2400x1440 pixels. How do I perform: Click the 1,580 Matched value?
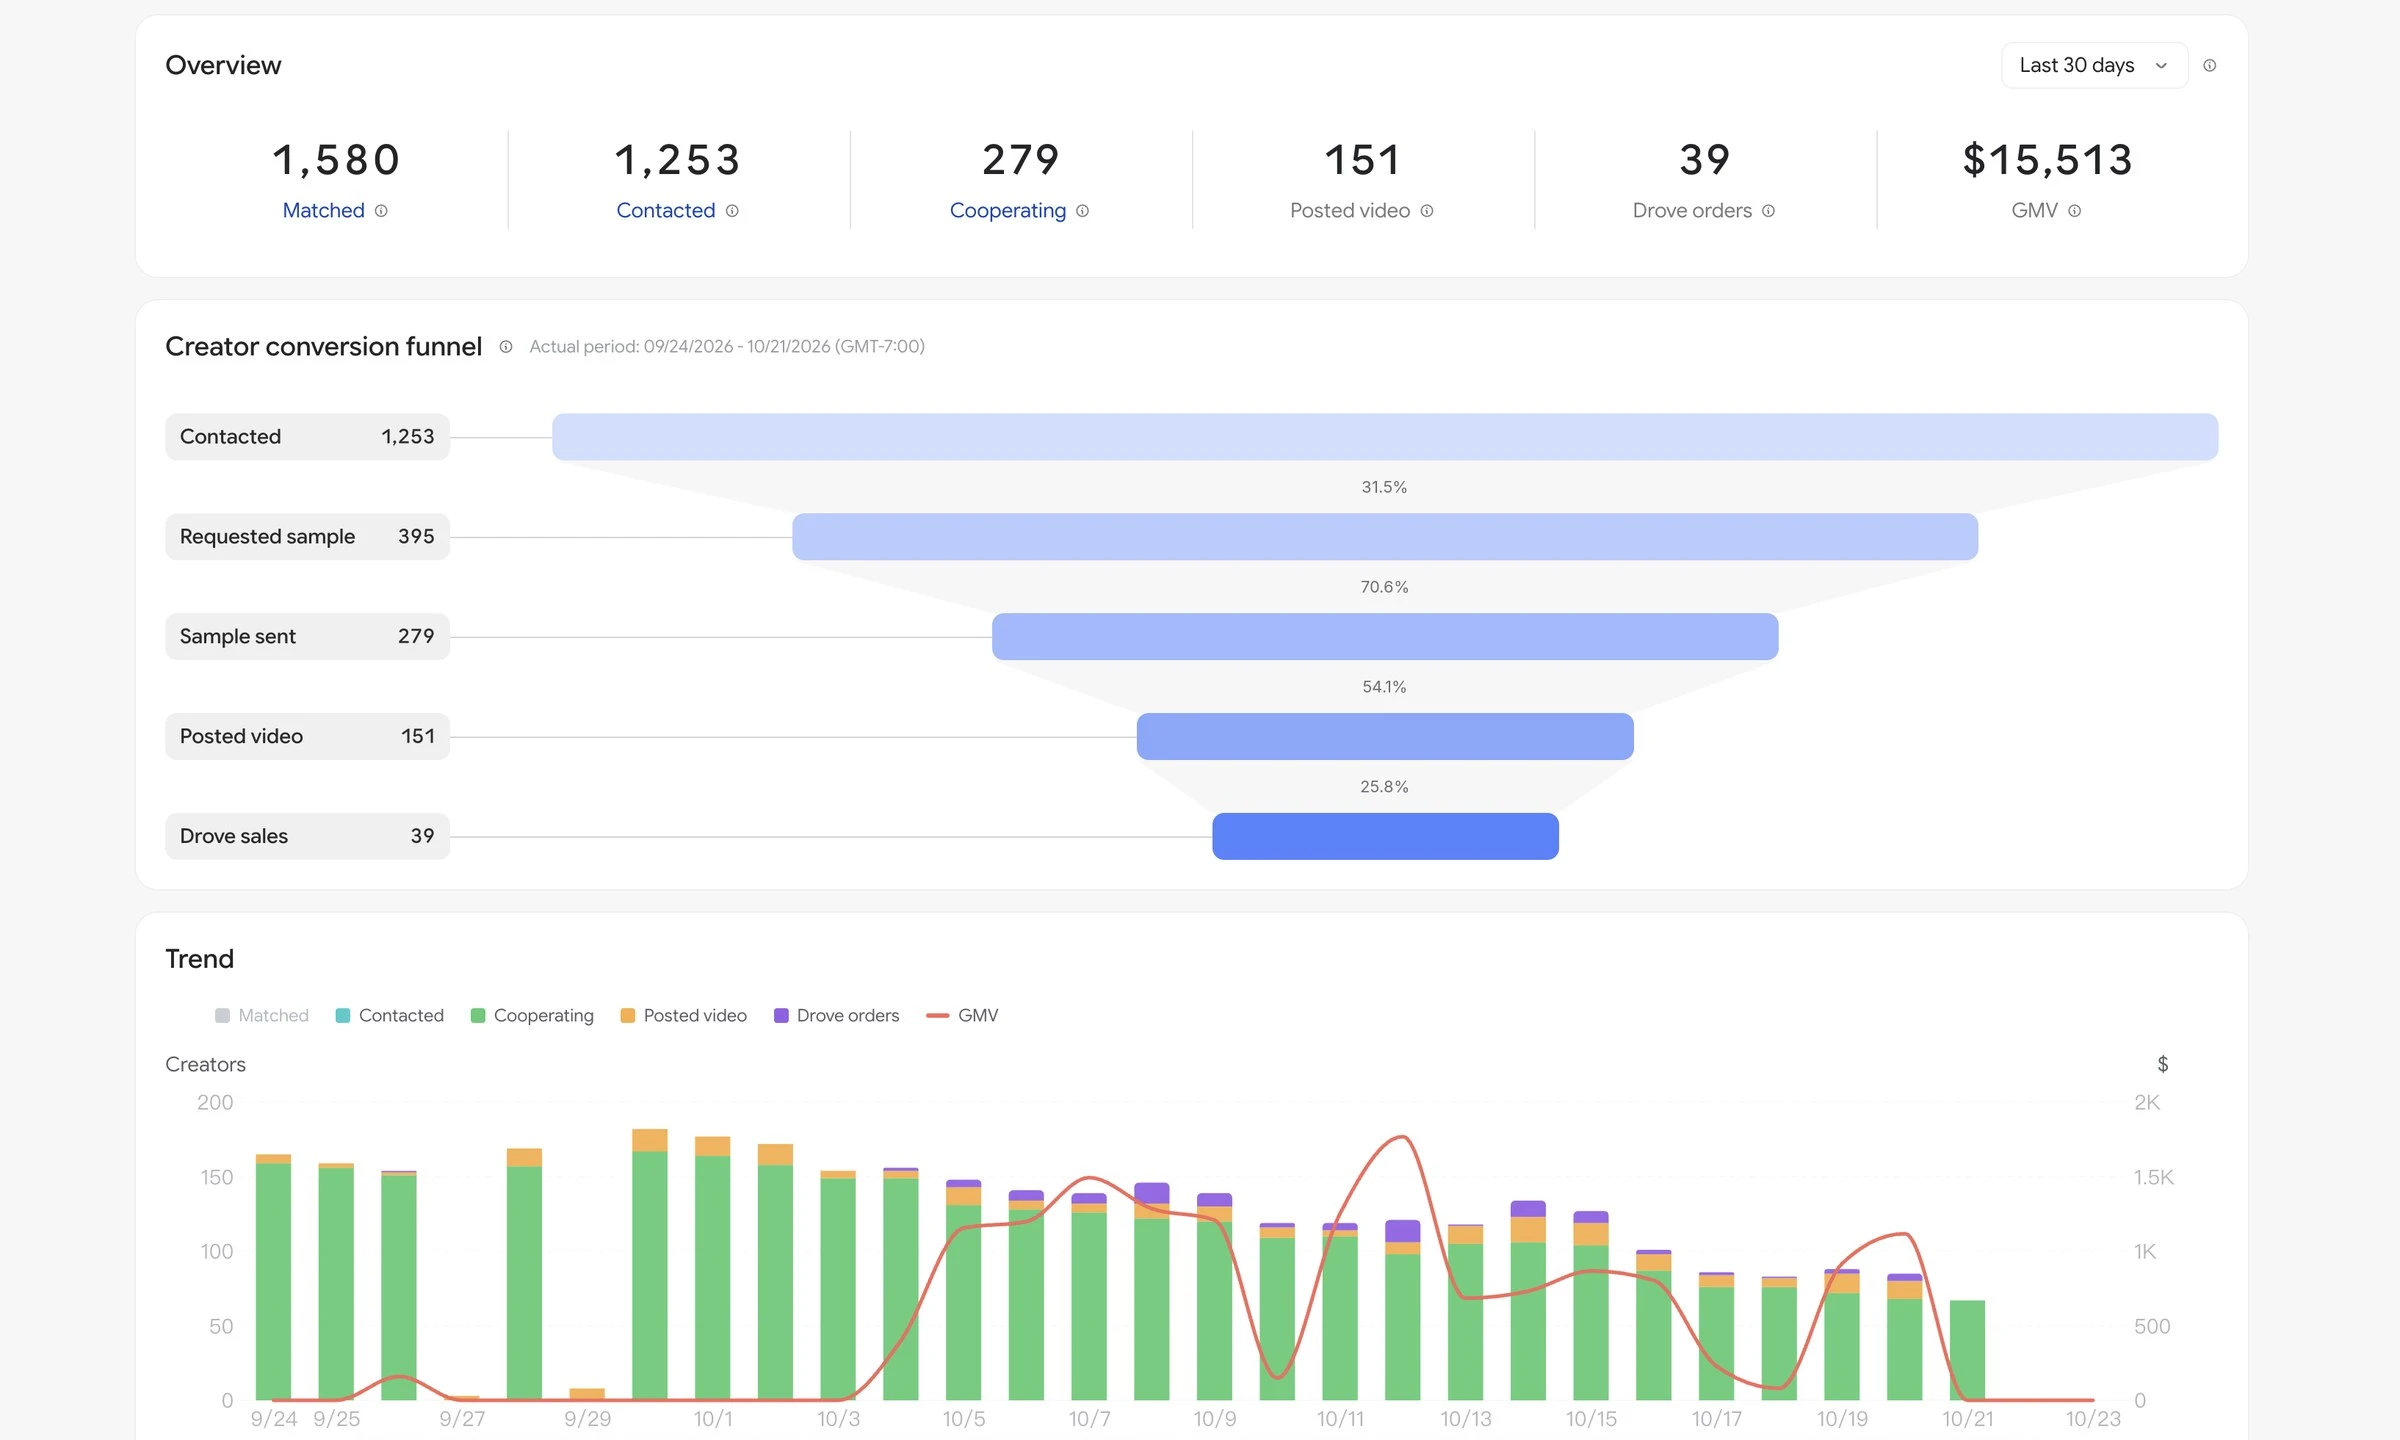[x=336, y=160]
